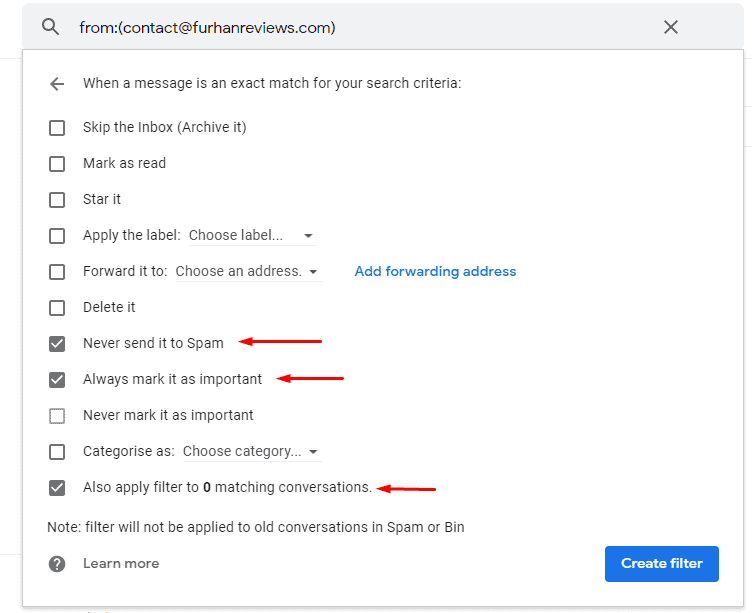This screenshot has width=752, height=613.
Task: Open the Choose category dropdown
Action: coord(250,452)
